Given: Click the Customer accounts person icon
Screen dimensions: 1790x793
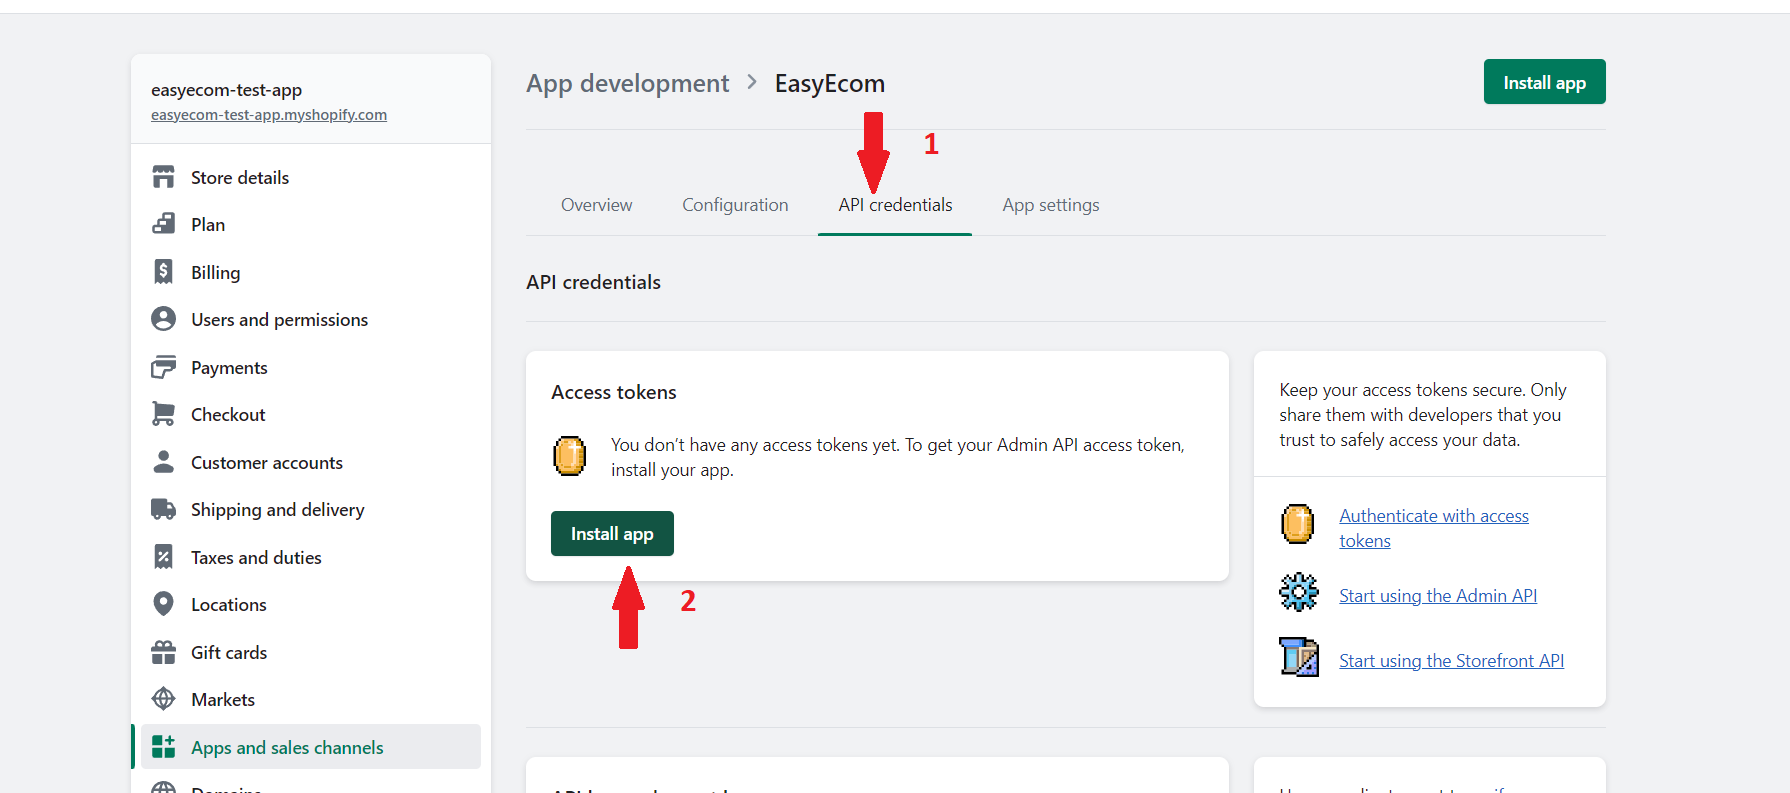Looking at the screenshot, I should coord(163,462).
